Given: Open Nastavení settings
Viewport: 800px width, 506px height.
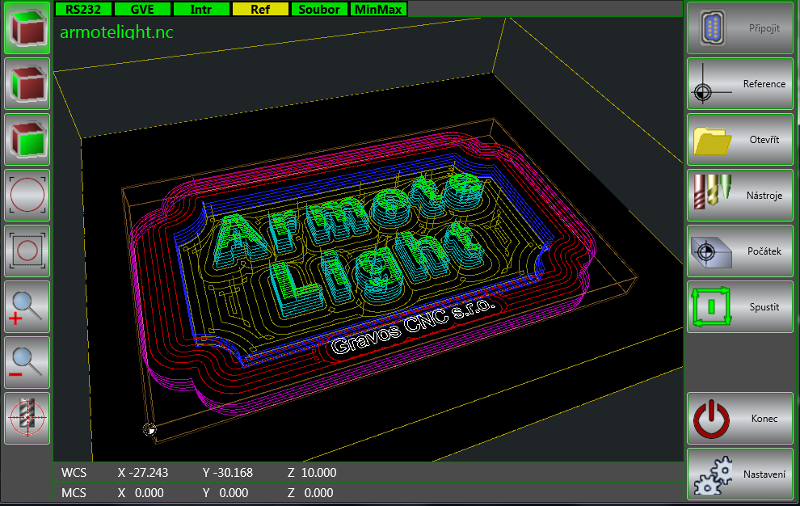Looking at the screenshot, I should click(740, 474).
